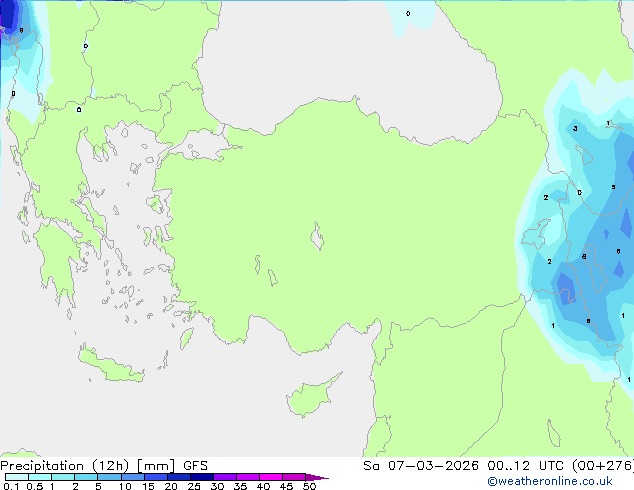
Task: Click the legend label '50'
Action: pos(309,486)
